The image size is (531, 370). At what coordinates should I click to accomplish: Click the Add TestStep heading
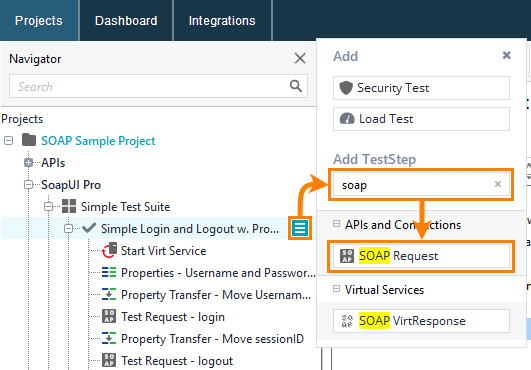pos(375,159)
